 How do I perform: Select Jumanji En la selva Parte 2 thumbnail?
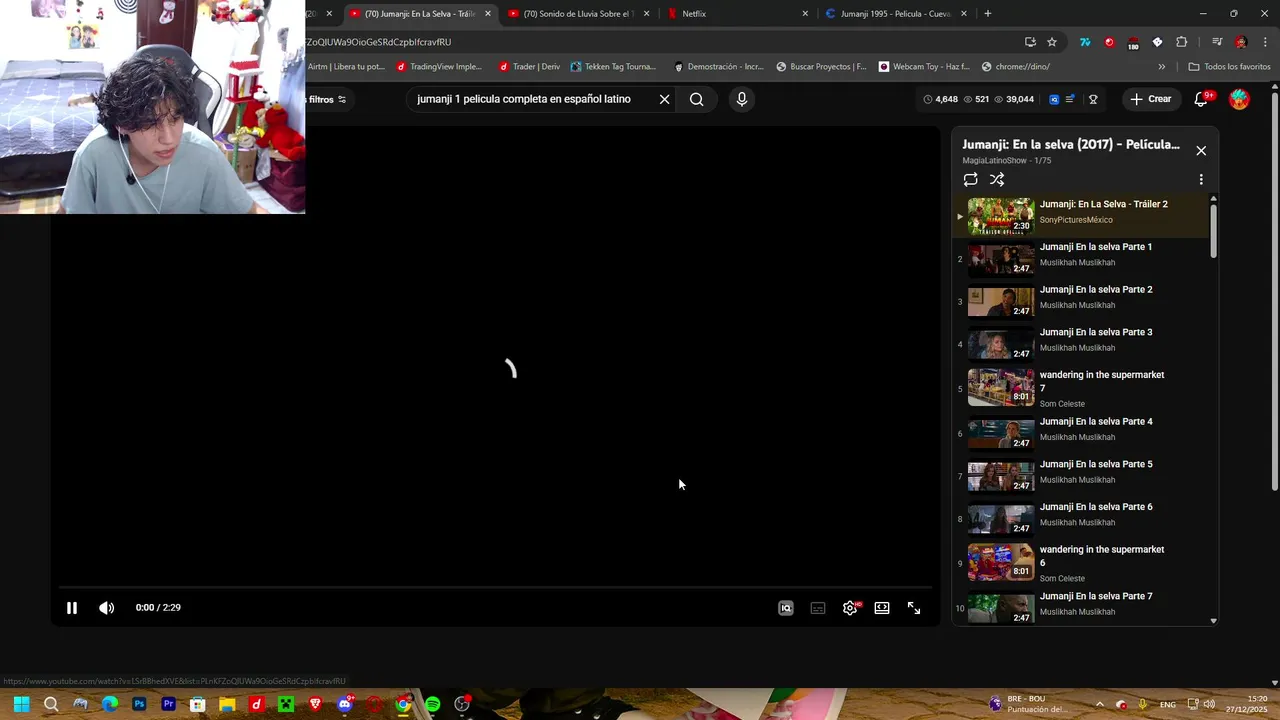[1001, 302]
